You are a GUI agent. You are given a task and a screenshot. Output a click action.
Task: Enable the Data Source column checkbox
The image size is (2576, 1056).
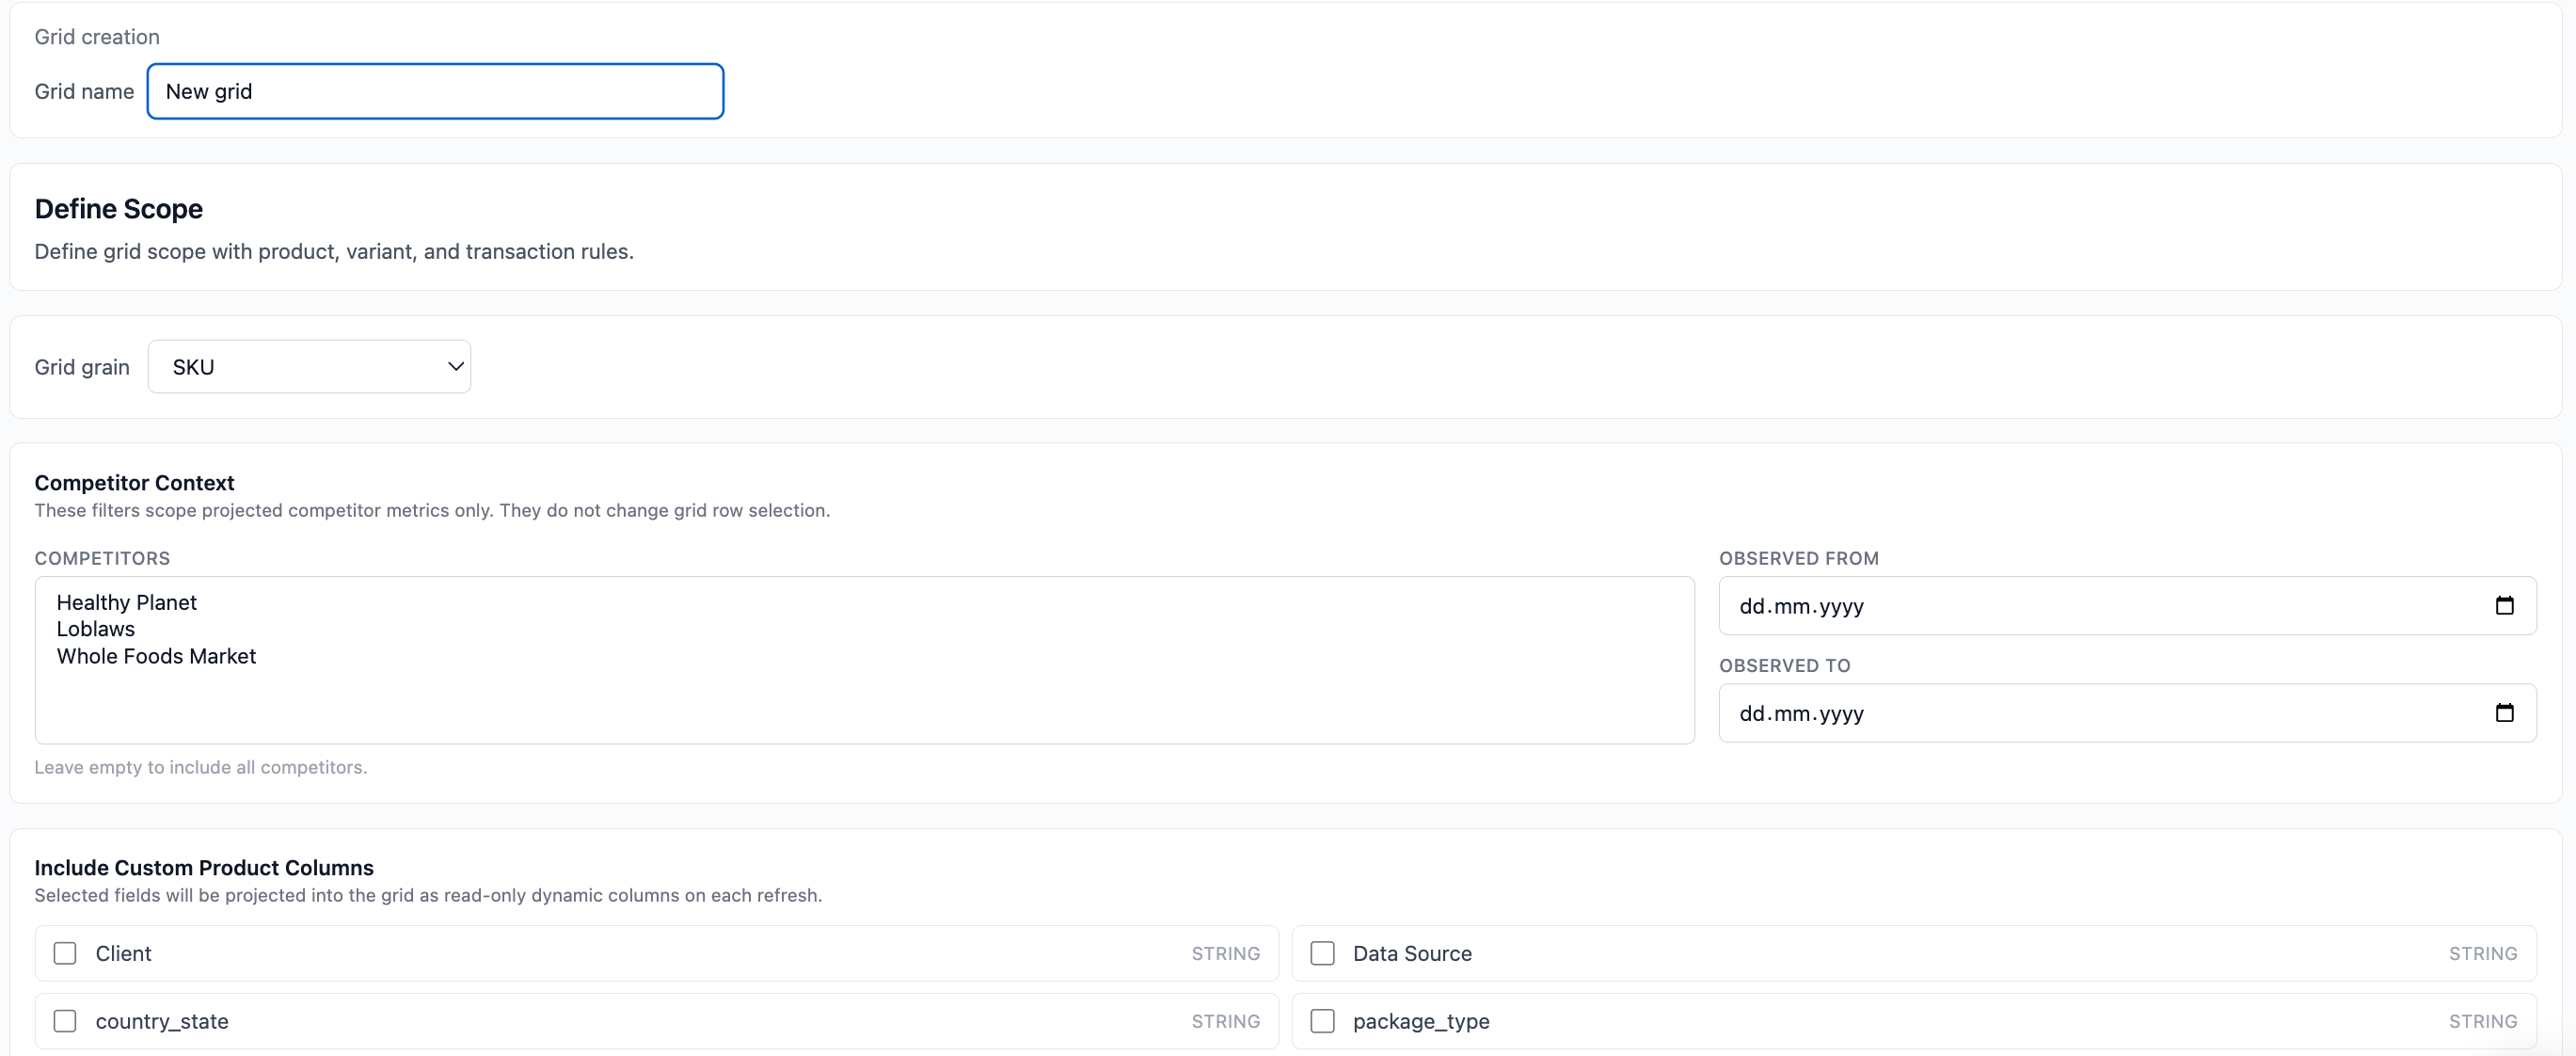[x=1322, y=953]
